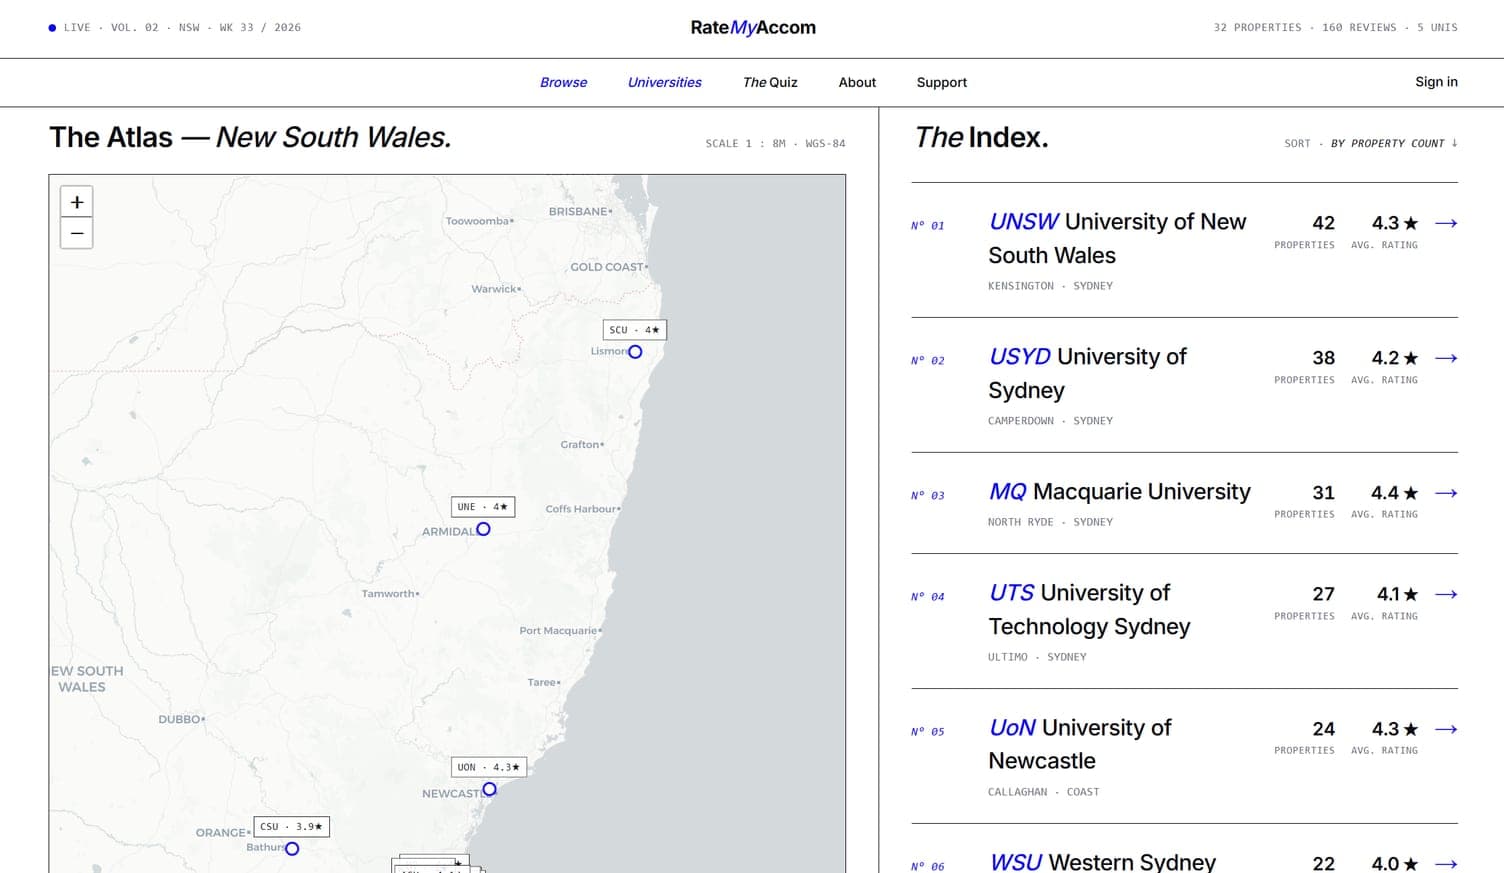Viewport: 1504px width, 873px height.
Task: Click the arrow for University of Newcastle row
Action: coord(1446,729)
